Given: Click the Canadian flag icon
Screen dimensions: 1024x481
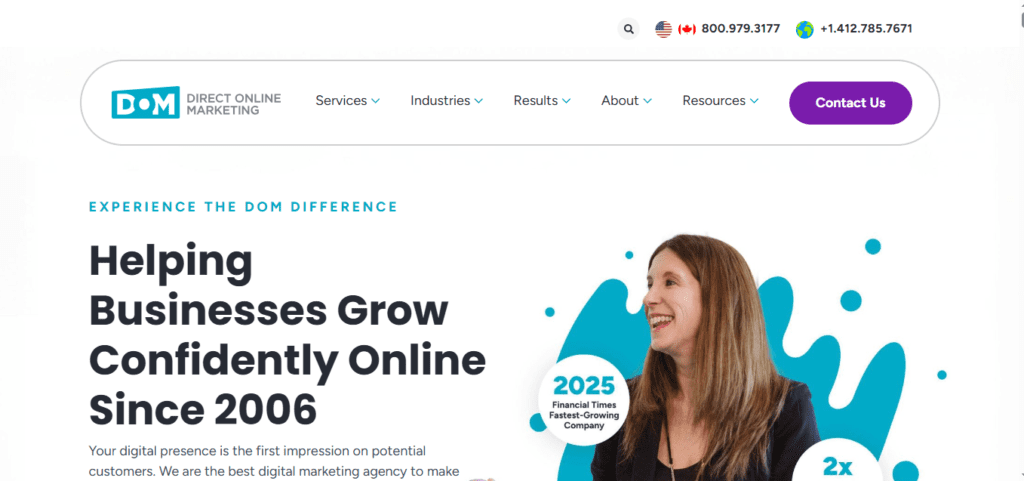Looking at the screenshot, I should click(687, 29).
